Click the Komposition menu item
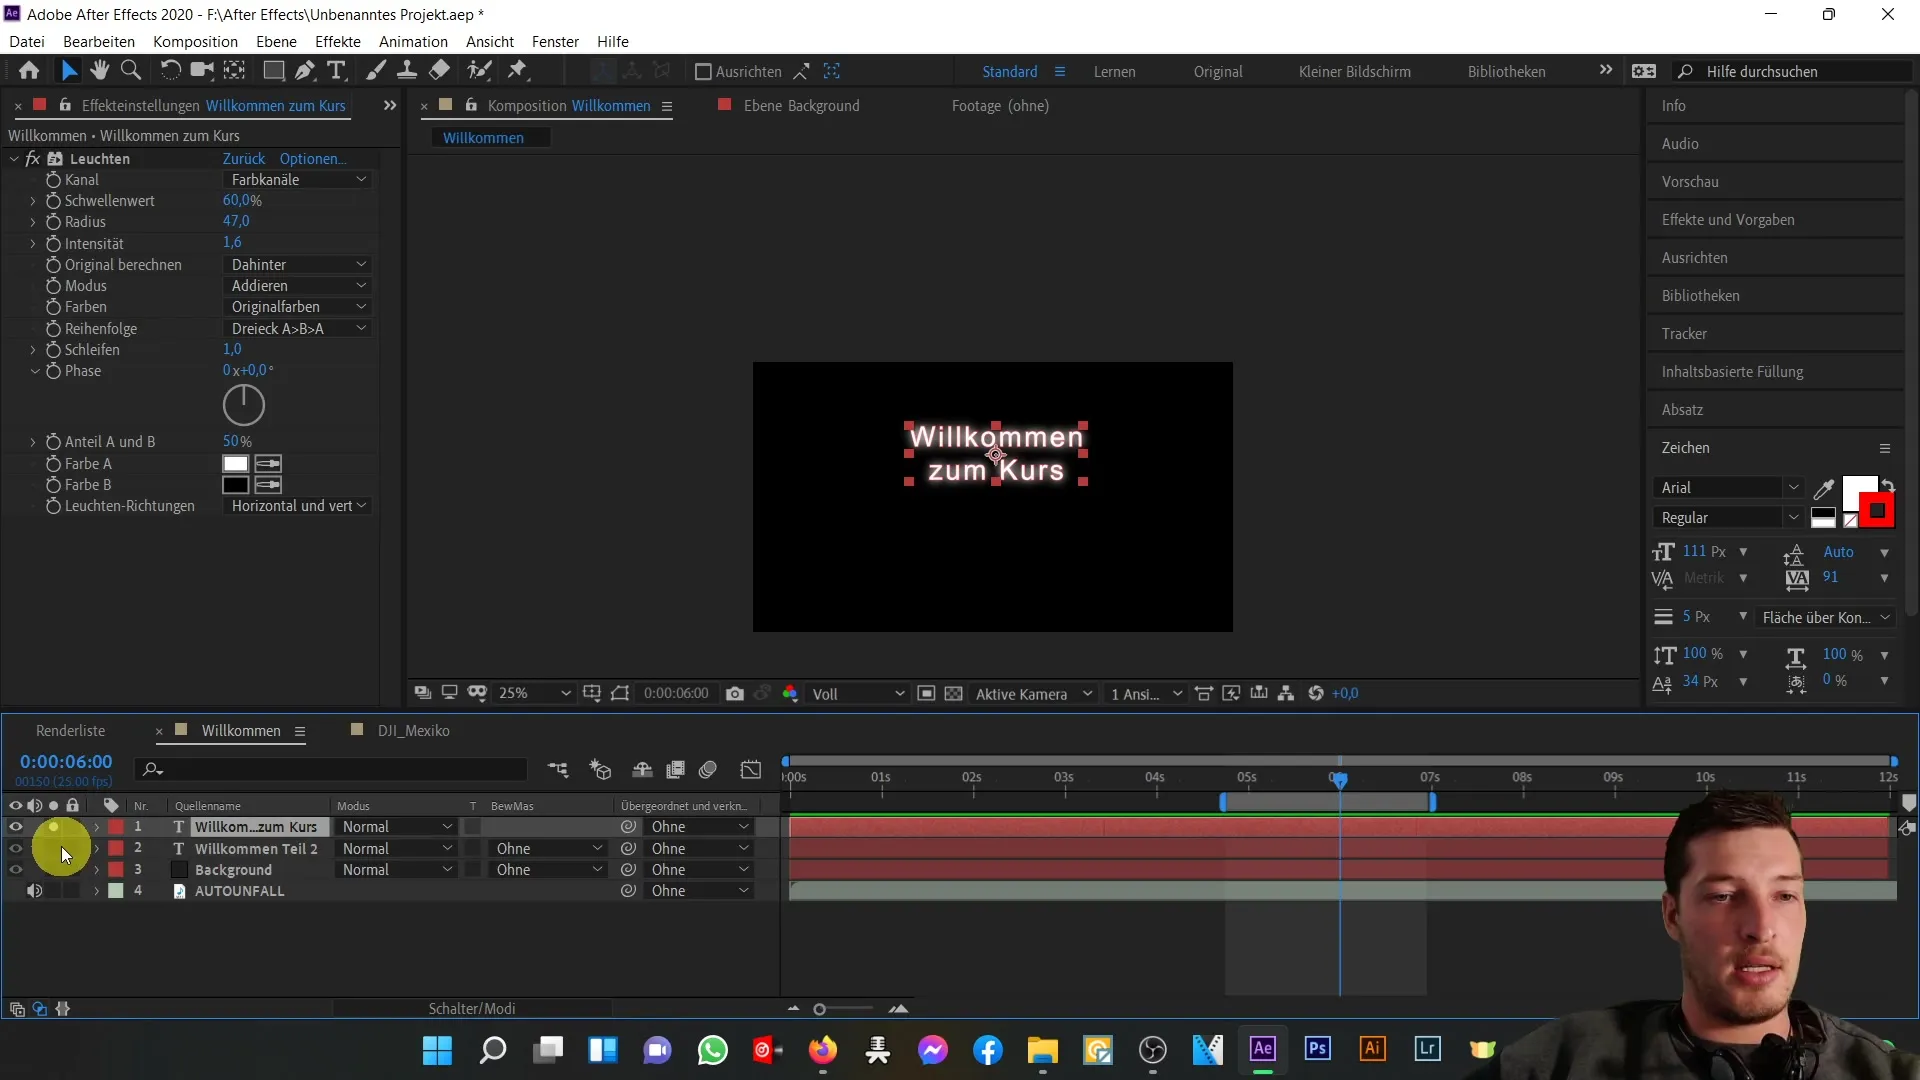Image resolution: width=1920 pixels, height=1080 pixels. [195, 41]
